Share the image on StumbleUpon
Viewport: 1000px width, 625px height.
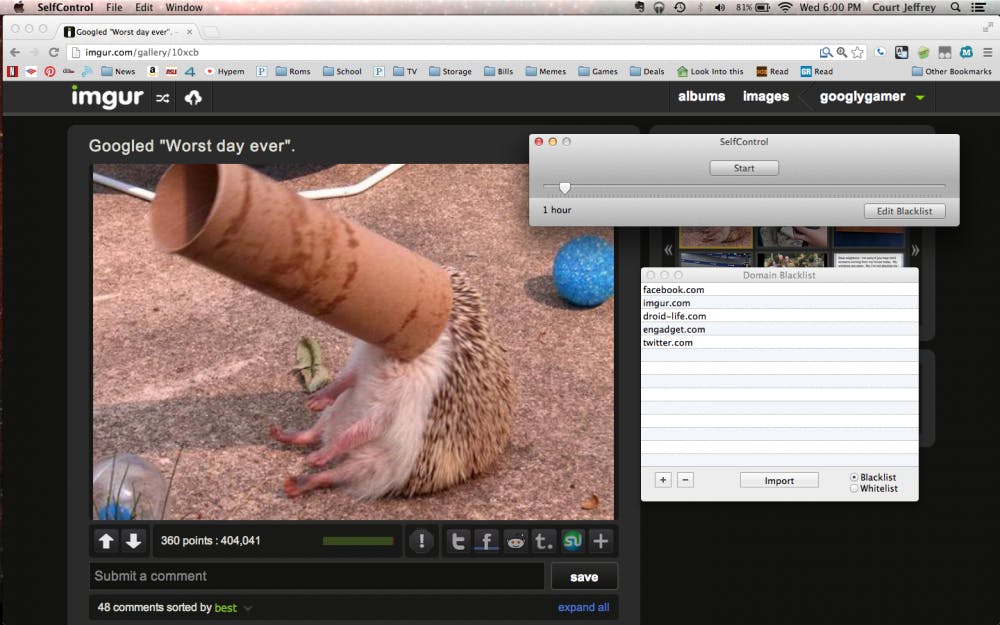572,541
